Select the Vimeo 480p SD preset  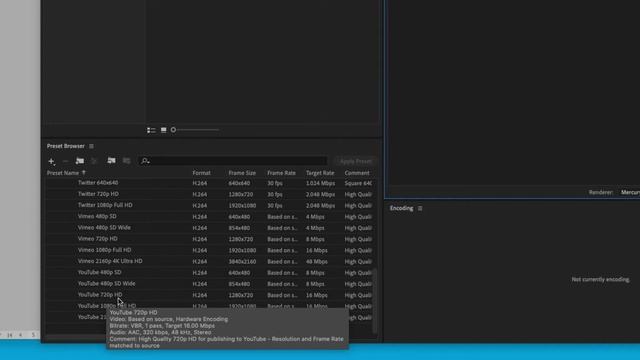click(x=97, y=216)
